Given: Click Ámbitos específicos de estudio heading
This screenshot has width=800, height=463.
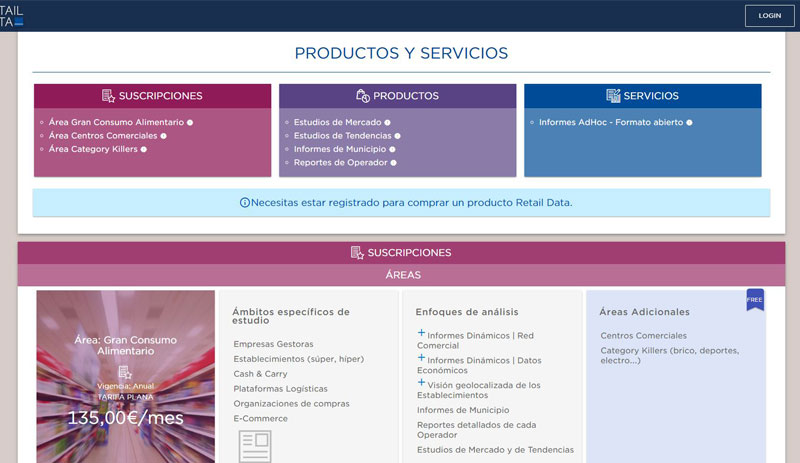Looking at the screenshot, I should pyautogui.click(x=291, y=316).
